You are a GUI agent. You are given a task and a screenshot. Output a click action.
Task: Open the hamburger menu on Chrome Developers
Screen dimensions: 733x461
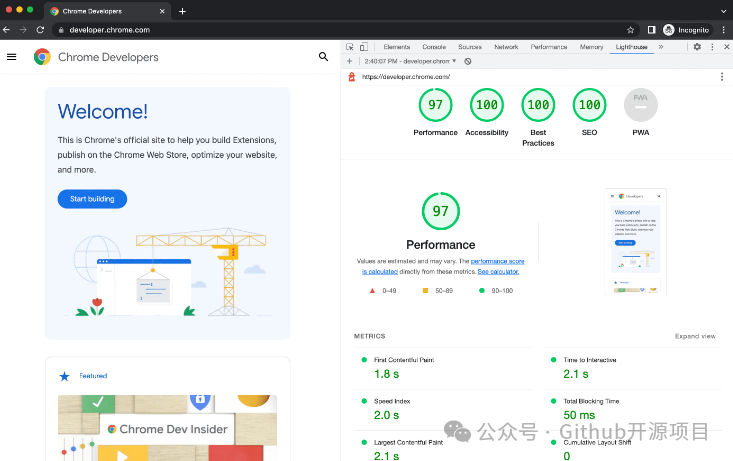click(12, 57)
